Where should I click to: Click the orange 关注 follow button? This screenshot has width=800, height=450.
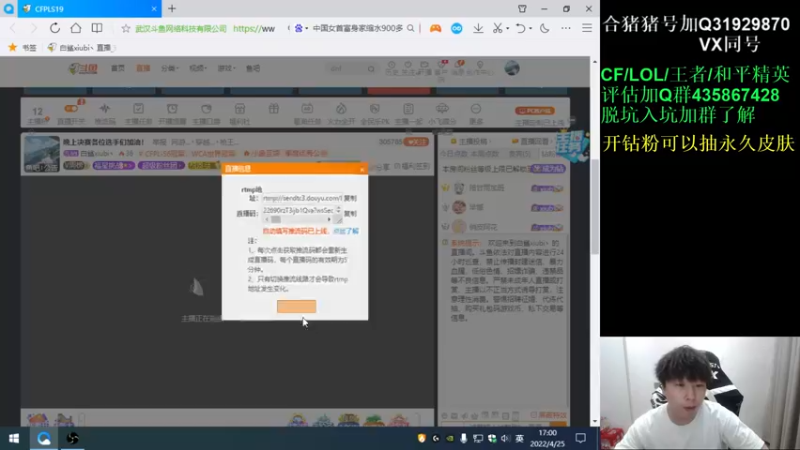[x=416, y=142]
